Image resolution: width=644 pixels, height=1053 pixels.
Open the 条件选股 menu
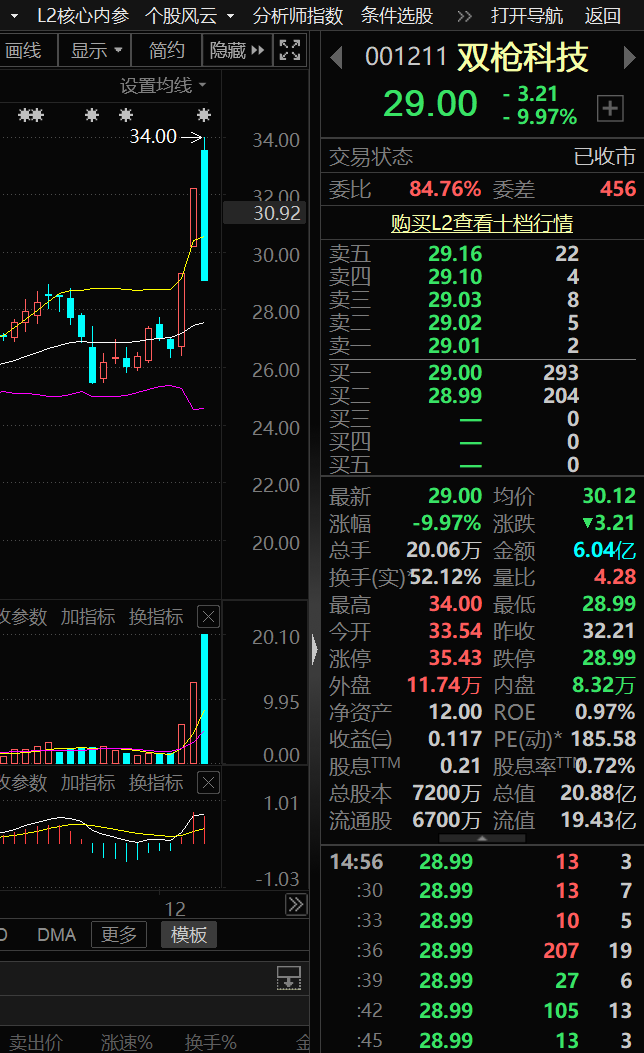coord(397,15)
